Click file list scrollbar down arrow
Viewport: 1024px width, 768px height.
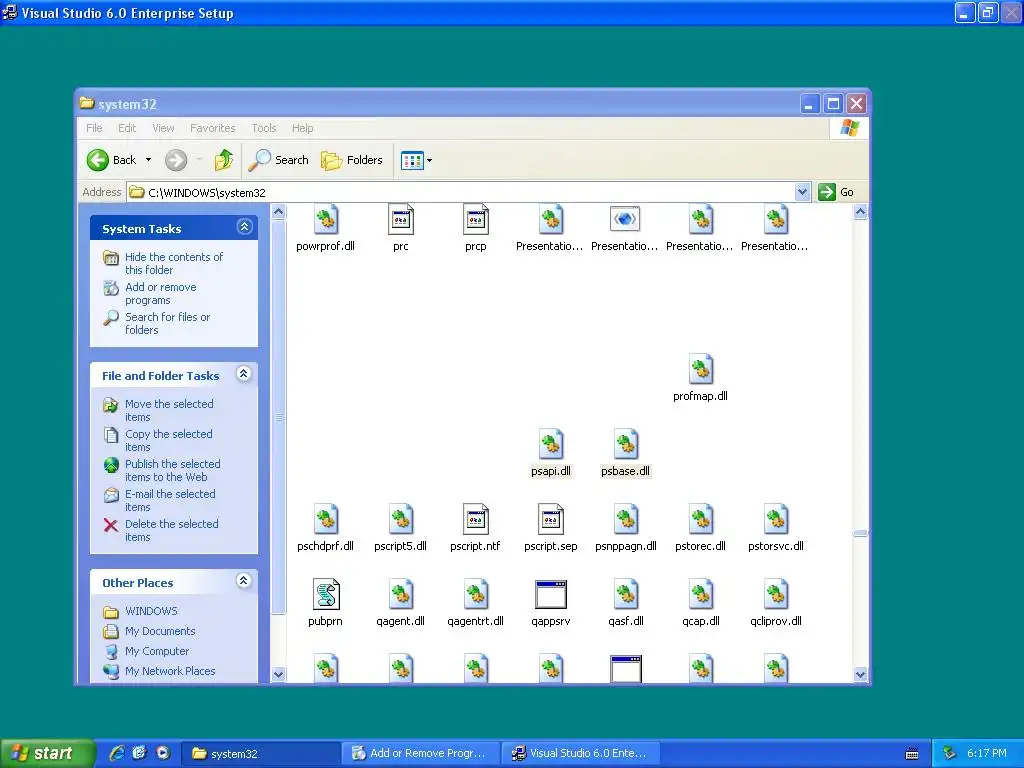coord(861,675)
